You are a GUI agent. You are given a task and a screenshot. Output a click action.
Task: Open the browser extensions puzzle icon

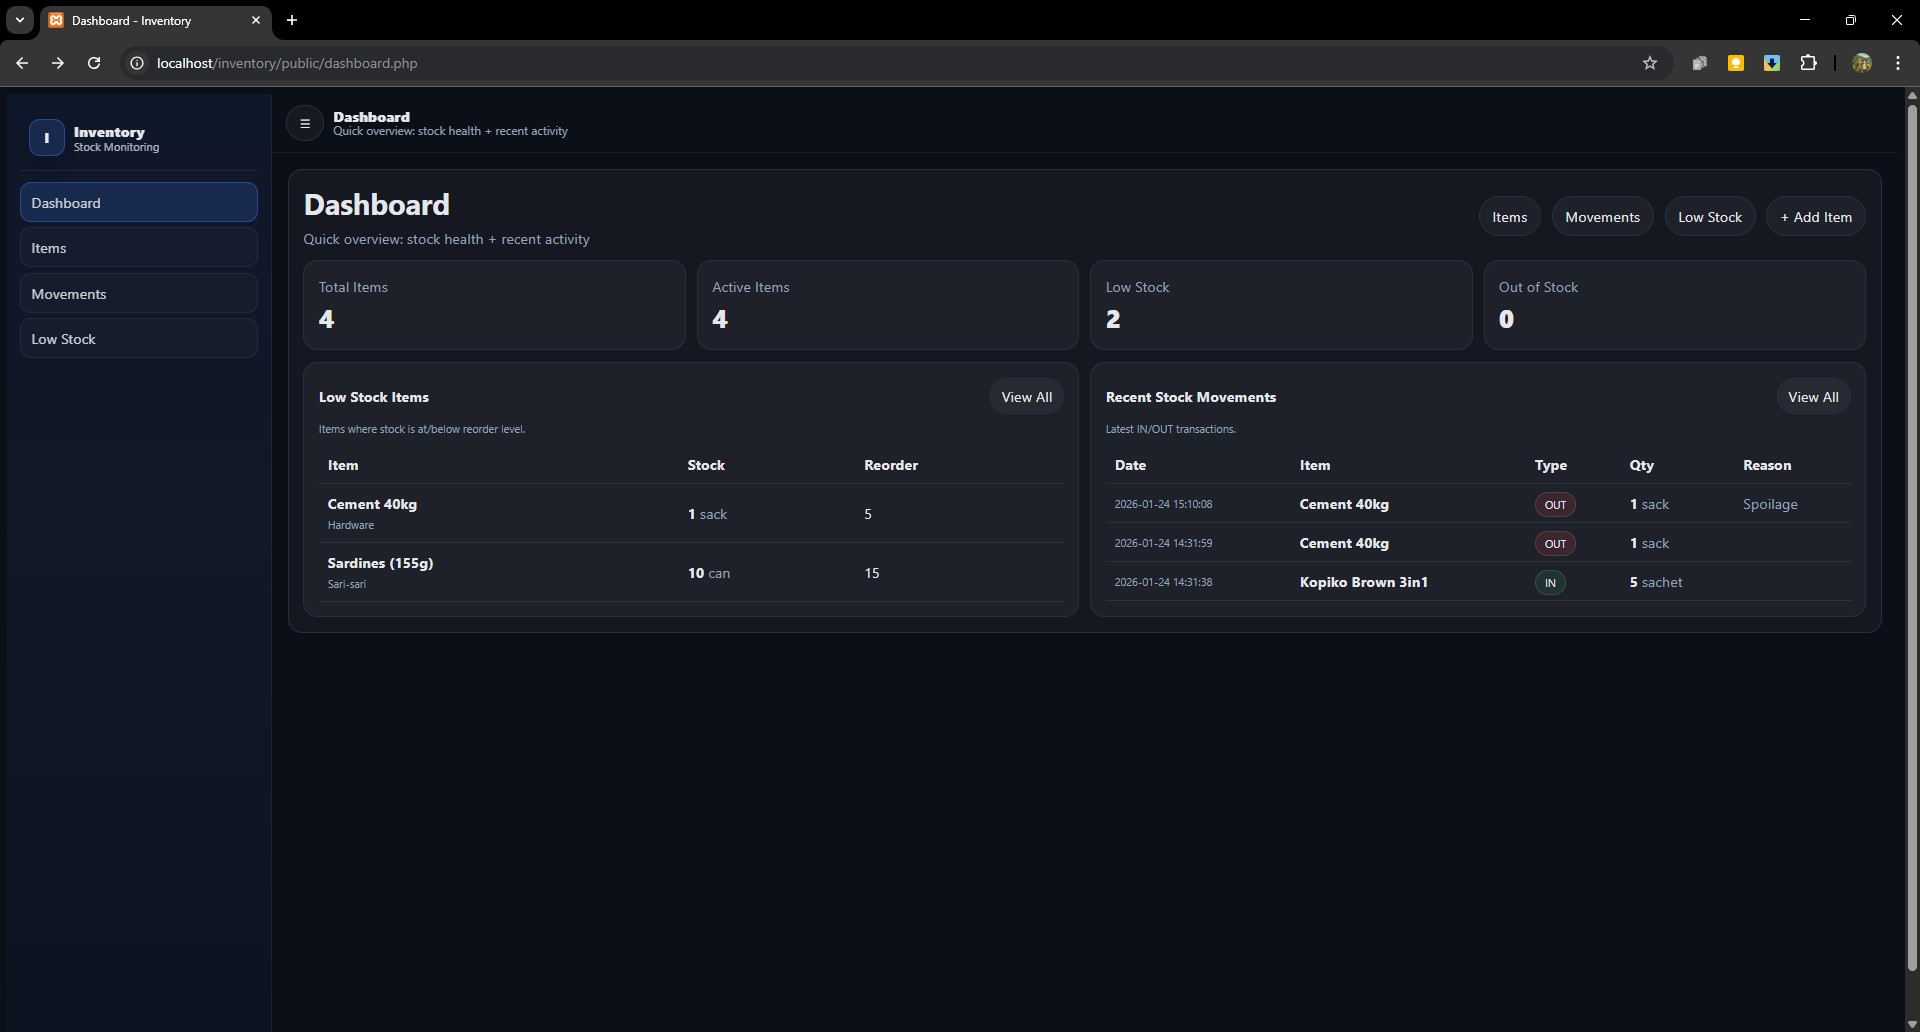1809,63
